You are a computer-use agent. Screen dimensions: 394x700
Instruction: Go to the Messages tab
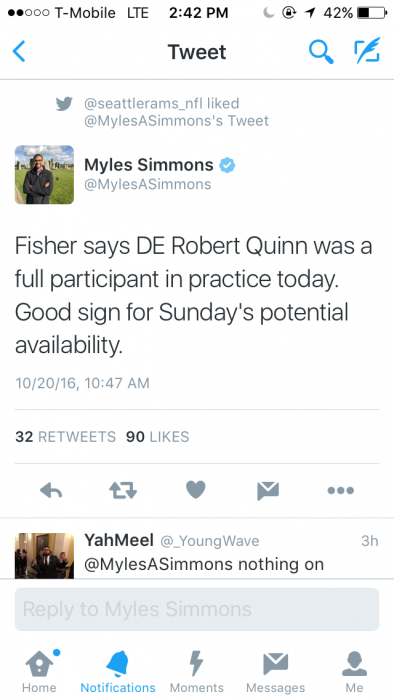(x=275, y=671)
